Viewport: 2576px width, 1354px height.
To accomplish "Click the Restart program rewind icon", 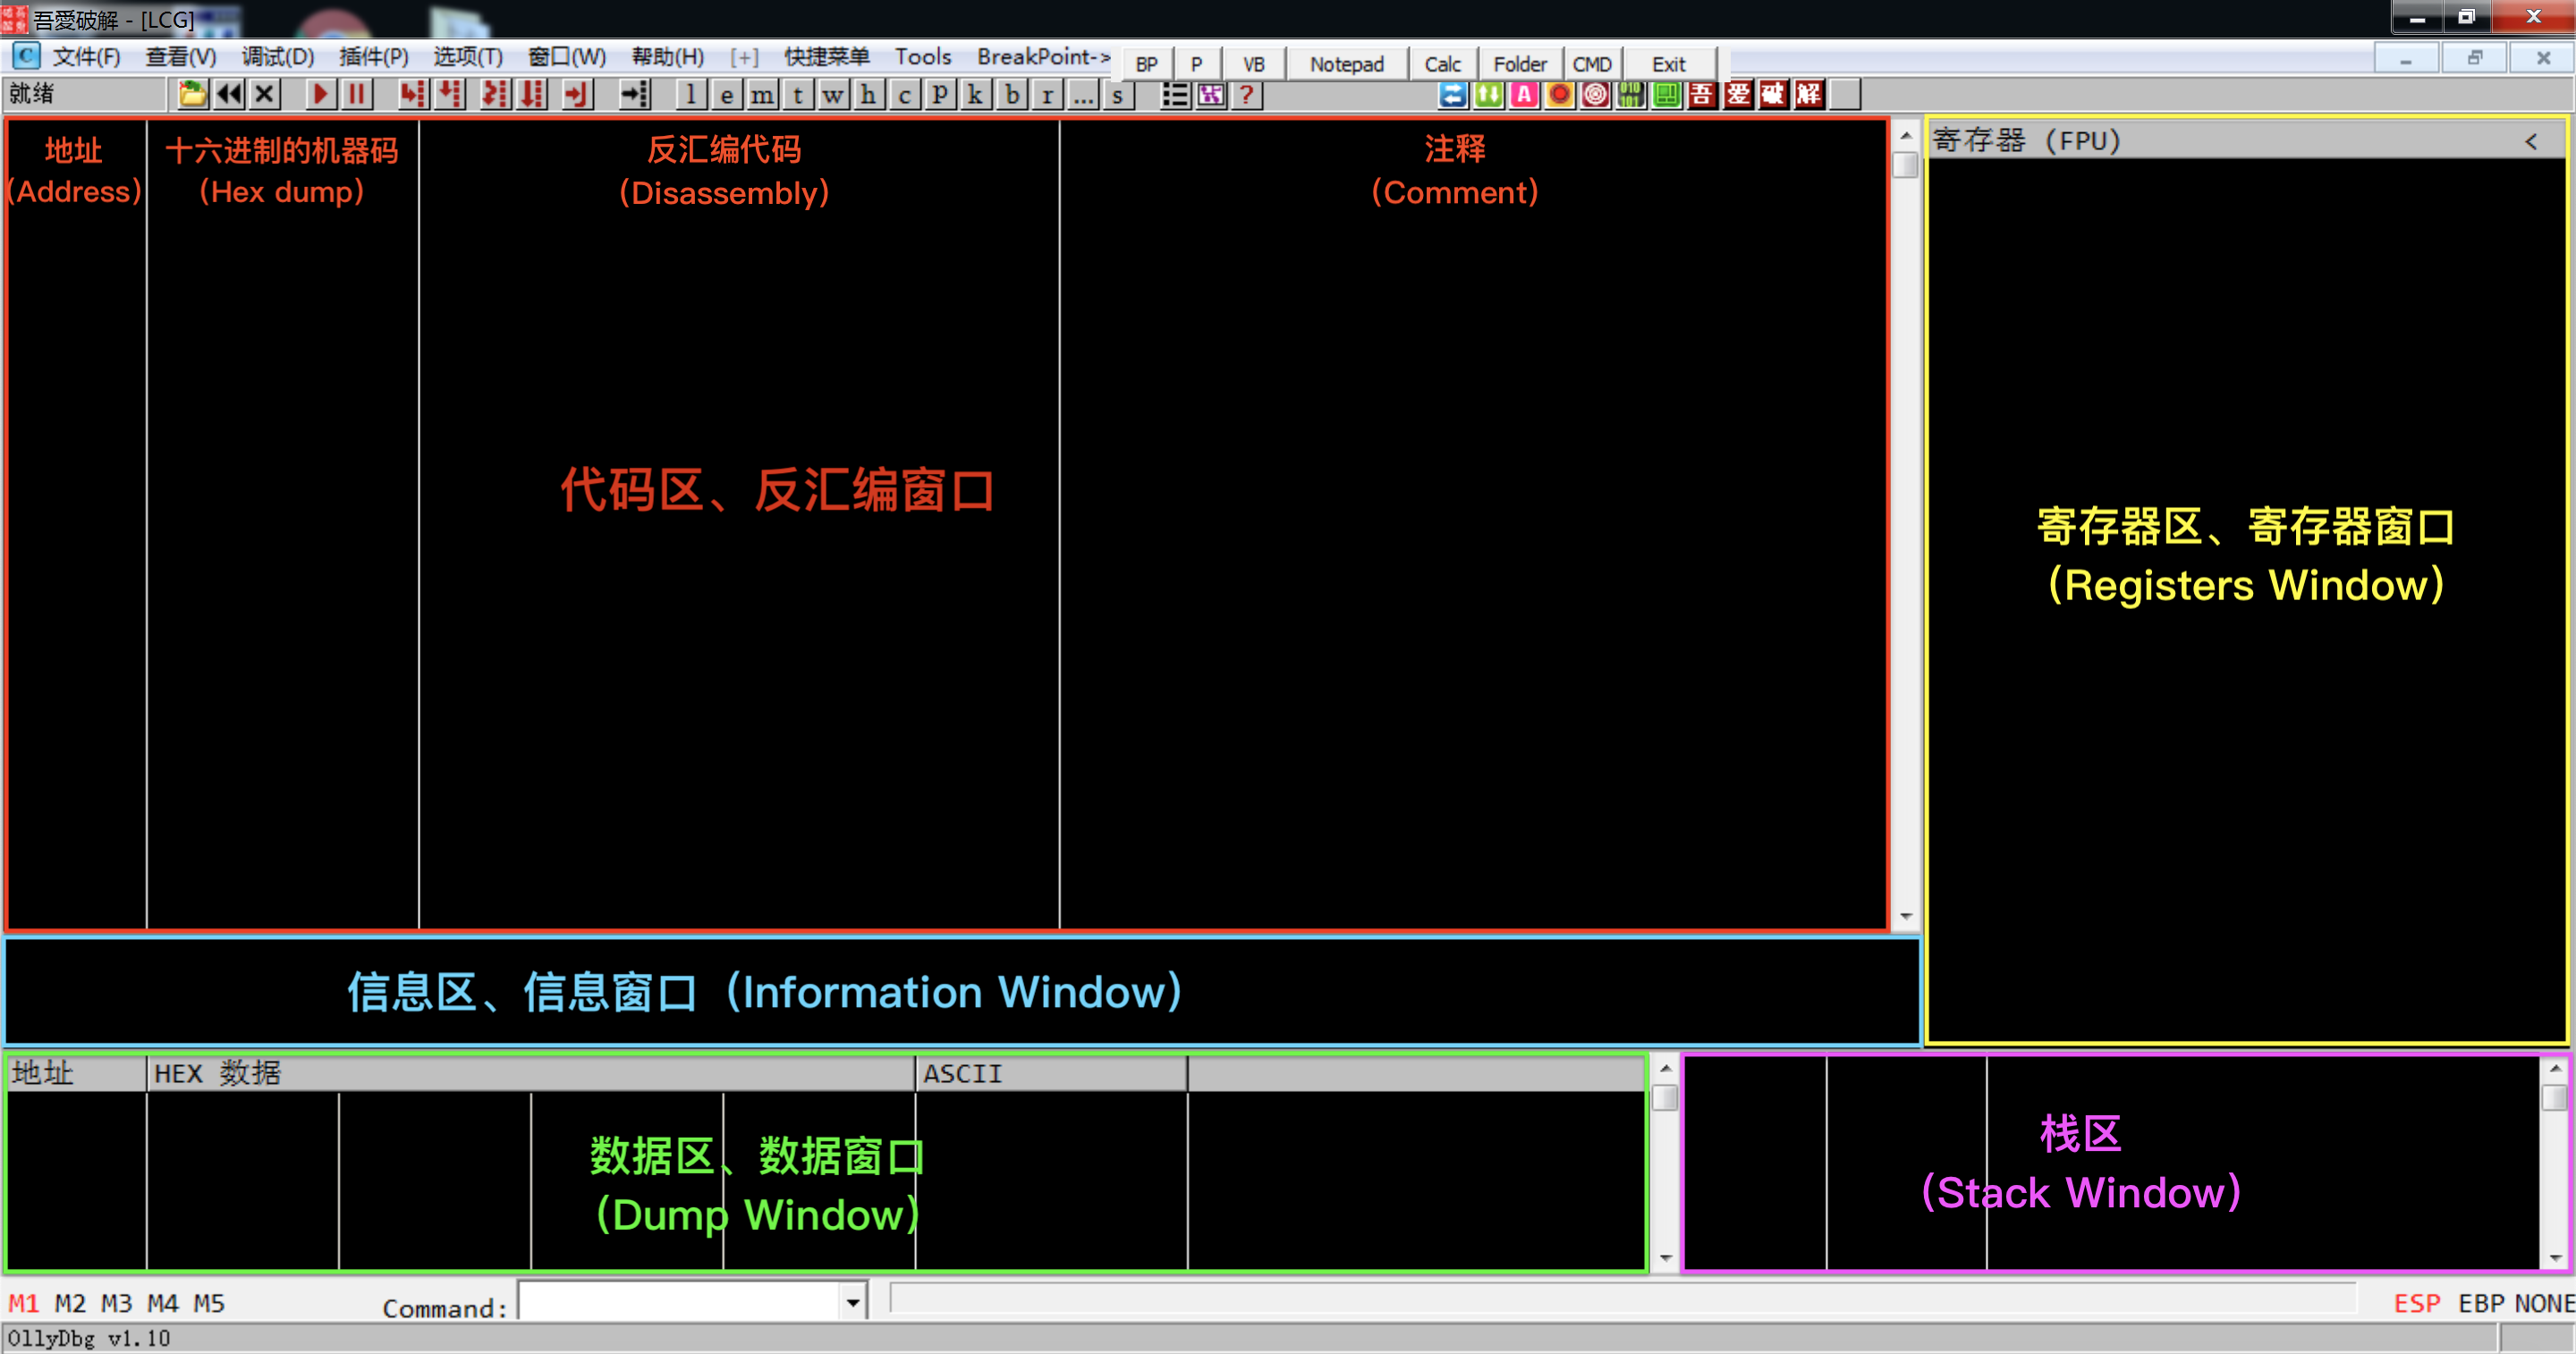I will 229,95.
